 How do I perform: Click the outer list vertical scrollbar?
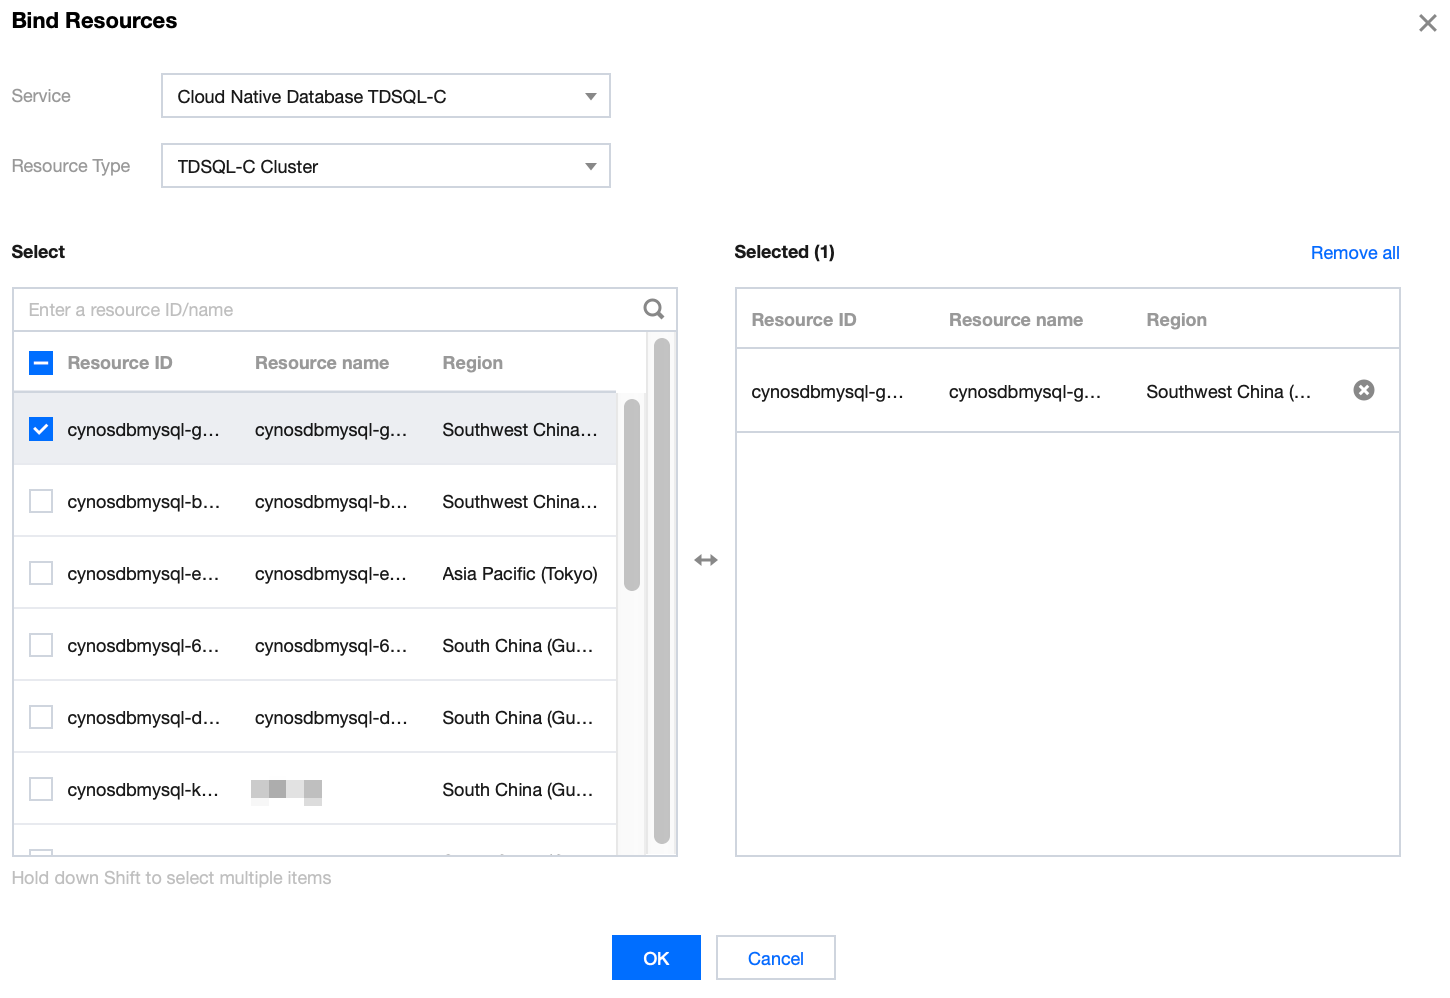[x=661, y=590]
